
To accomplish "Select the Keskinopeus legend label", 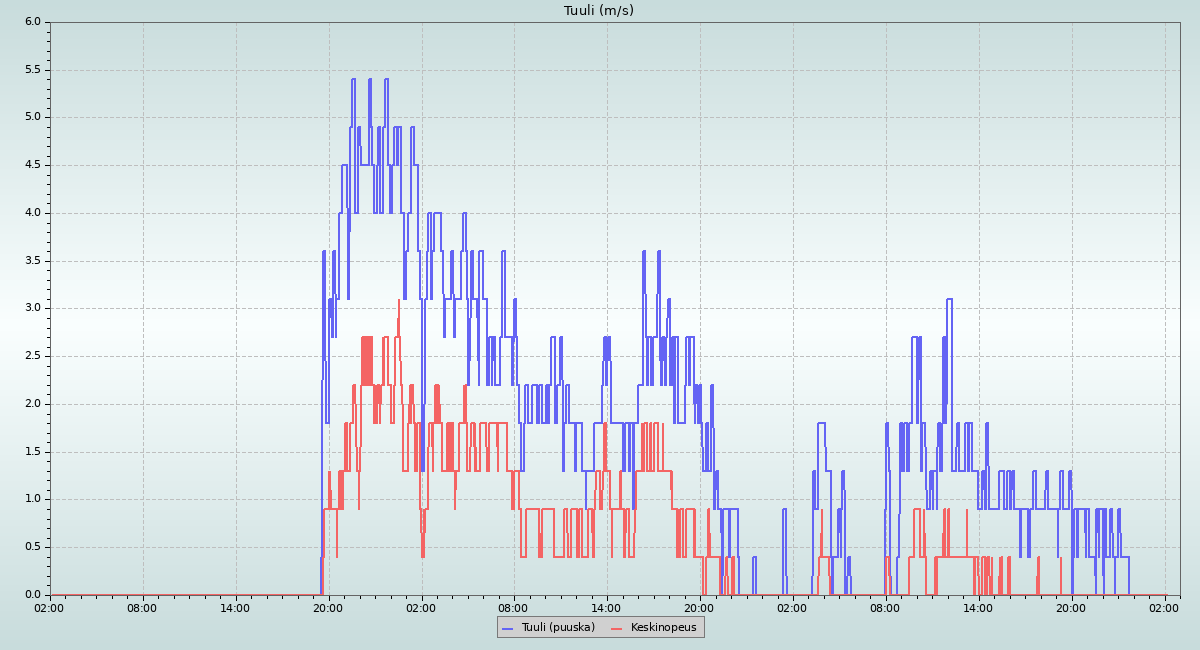I will (x=663, y=627).
